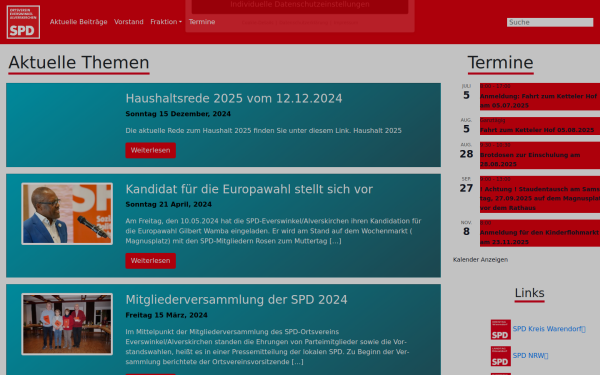Select the AUG 28 date label
Viewport: 600px width, 375px height.
(466, 151)
